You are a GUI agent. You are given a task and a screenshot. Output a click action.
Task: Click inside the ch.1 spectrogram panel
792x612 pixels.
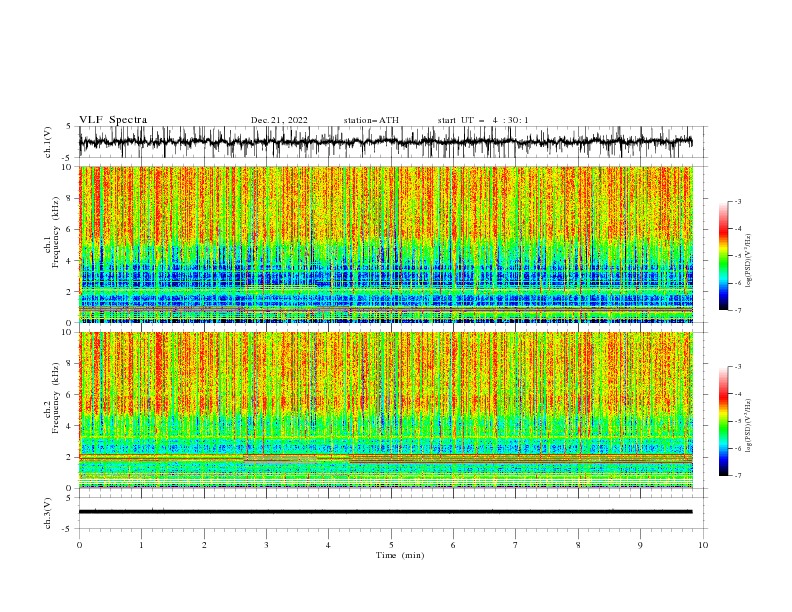(x=385, y=244)
